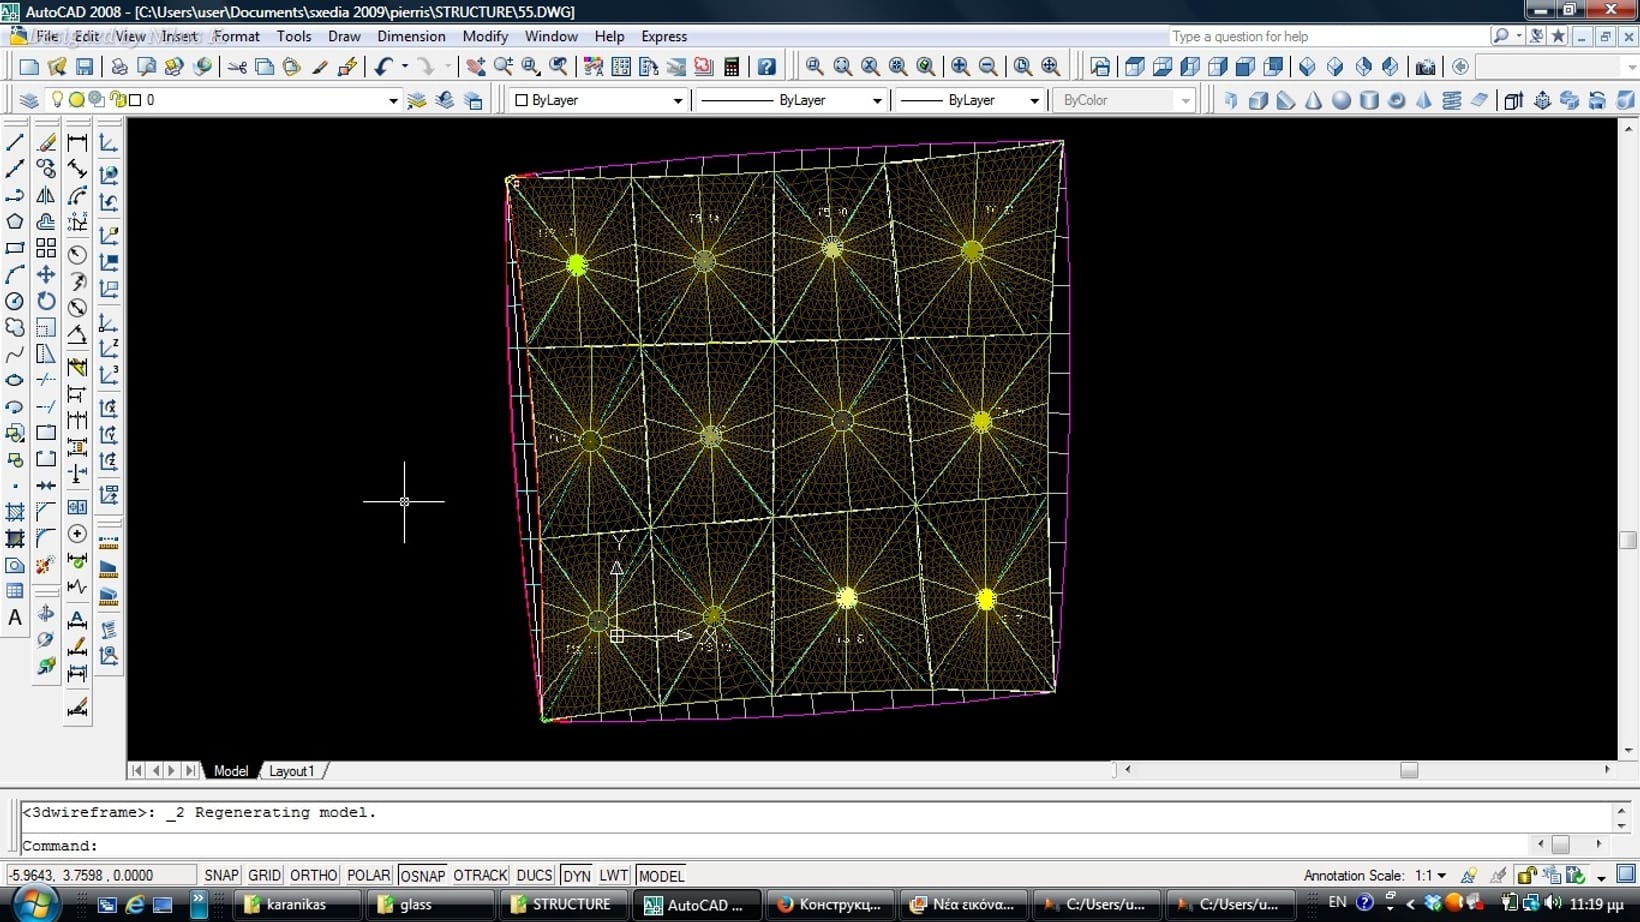The image size is (1640, 922).
Task: Select the Sphere 3D solid tool
Action: click(1341, 100)
